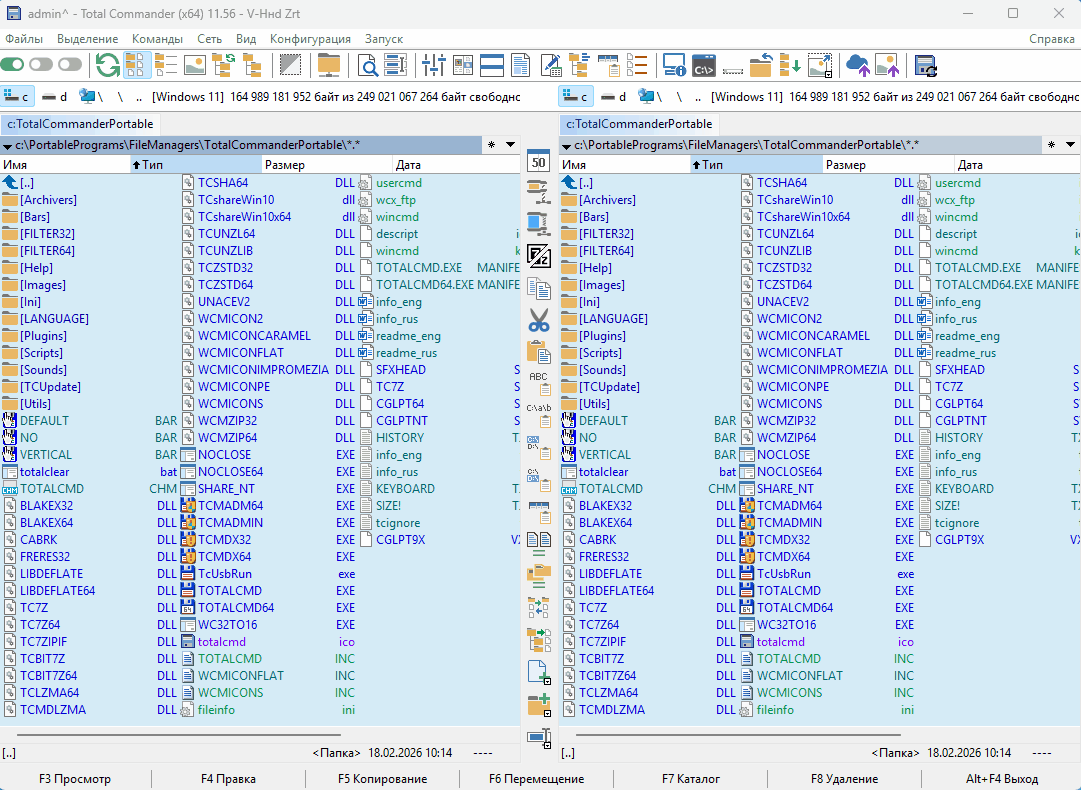Toggle the third gray toolbar switch
This screenshot has height=790, width=1081.
coord(70,65)
